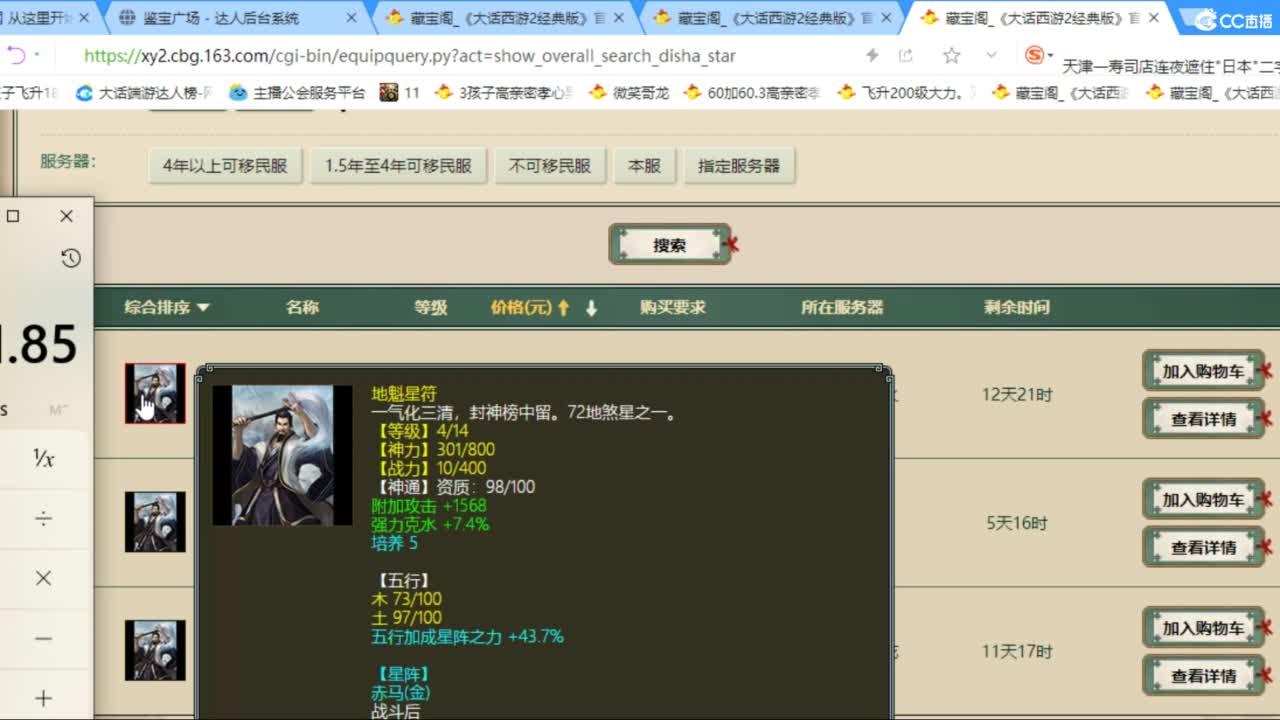This screenshot has height=720, width=1280.
Task: Click the calculator multiply key
Action: 44,578
